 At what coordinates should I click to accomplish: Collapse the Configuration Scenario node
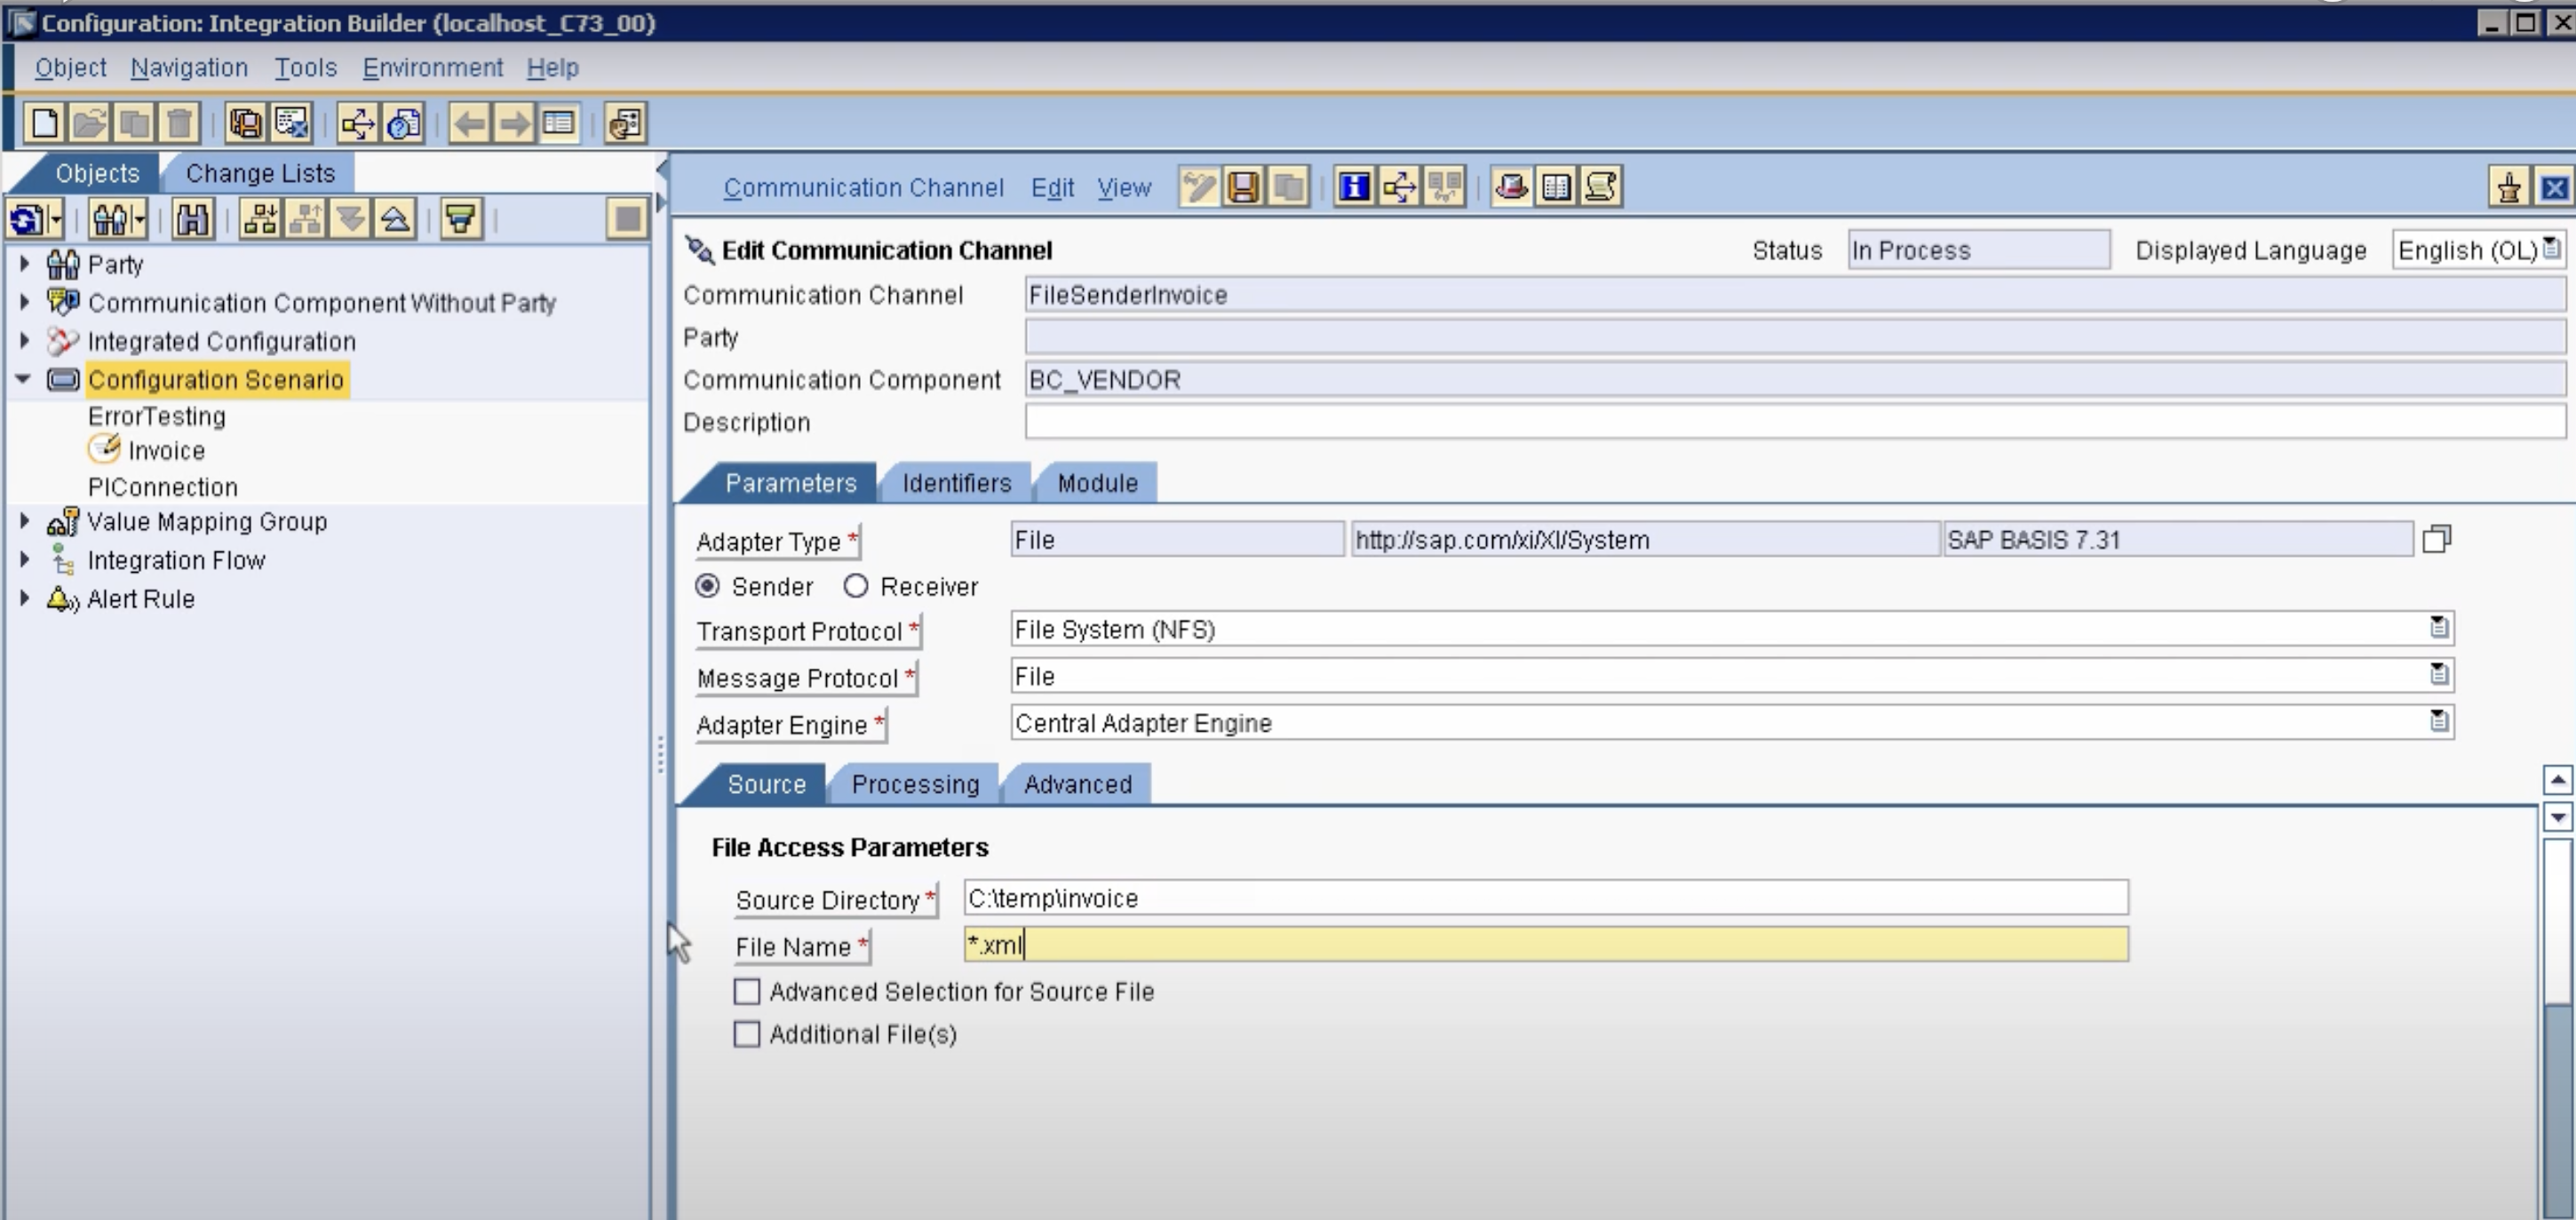click(23, 380)
